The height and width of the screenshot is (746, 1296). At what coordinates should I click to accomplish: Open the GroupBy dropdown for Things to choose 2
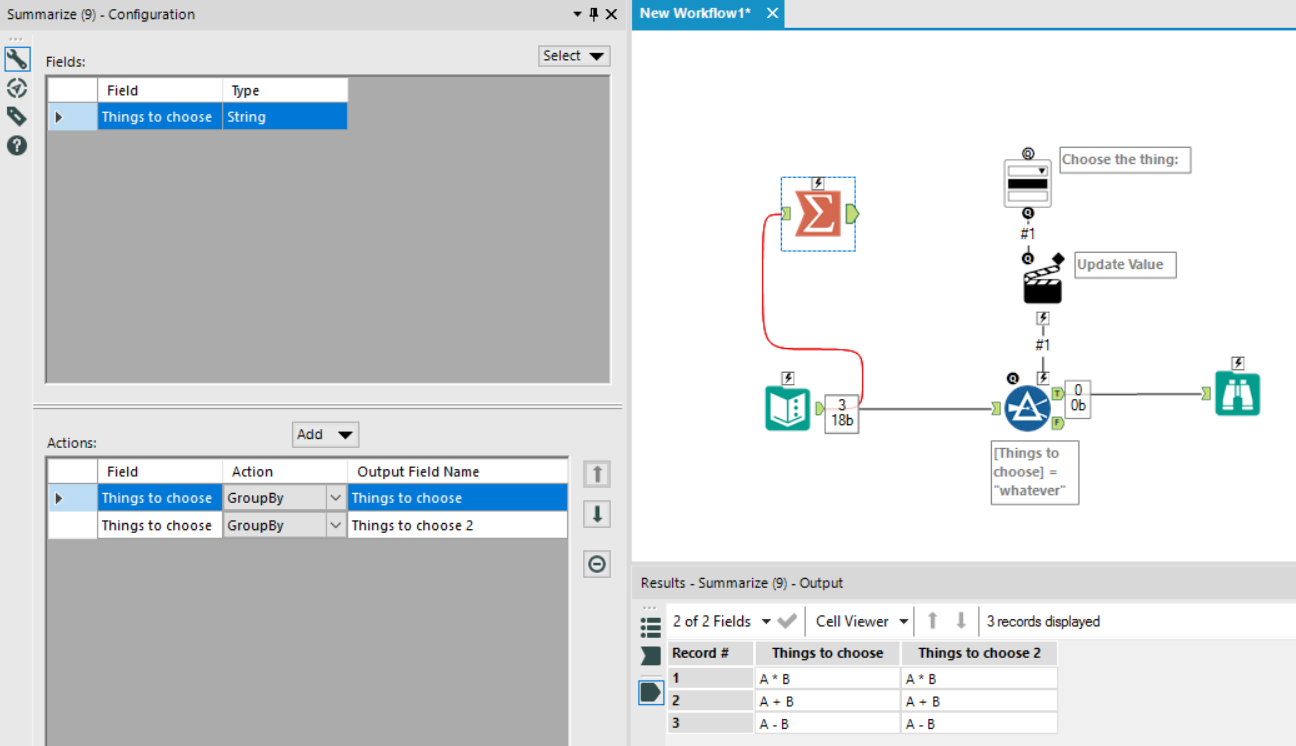coord(336,525)
